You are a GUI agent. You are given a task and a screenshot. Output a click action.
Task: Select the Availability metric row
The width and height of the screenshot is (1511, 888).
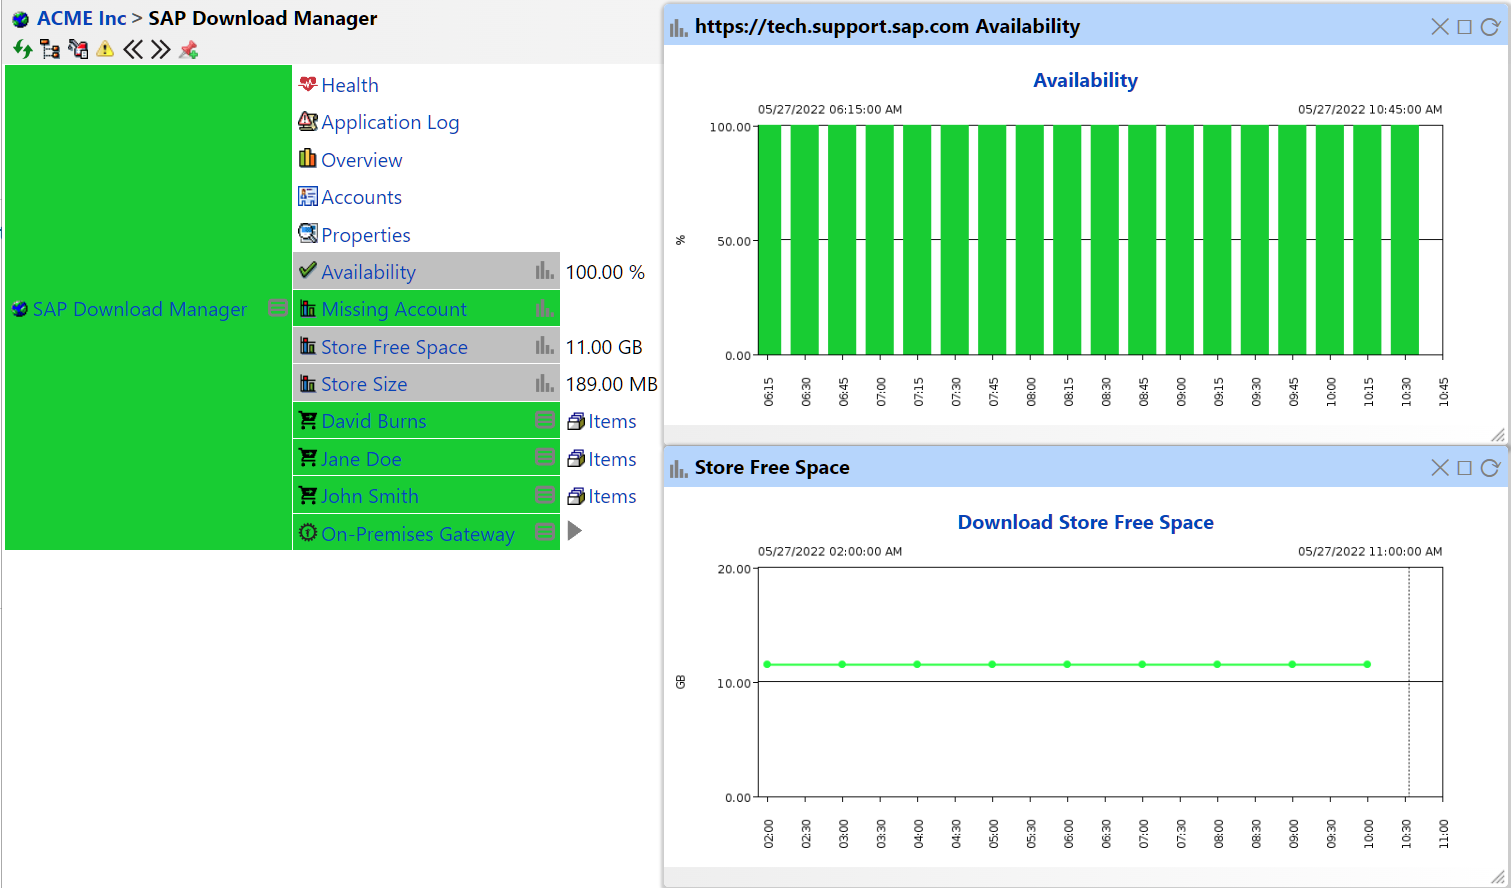426,271
